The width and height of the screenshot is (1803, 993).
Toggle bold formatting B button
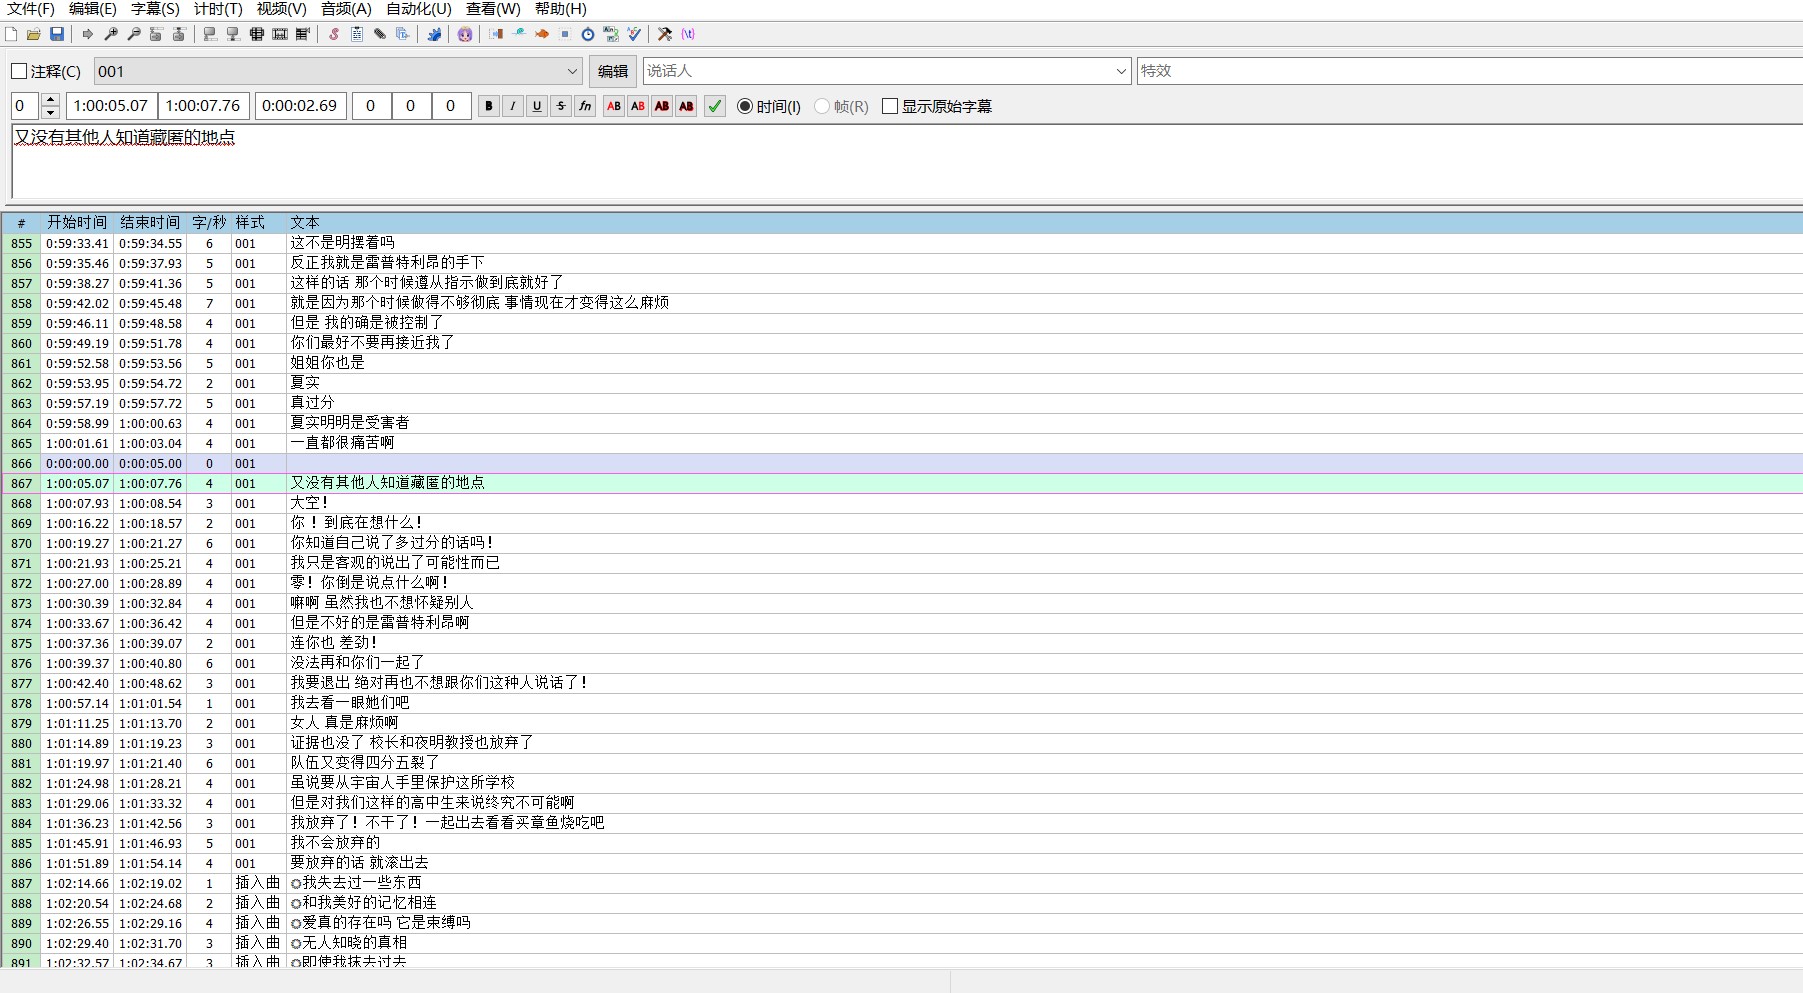tap(489, 106)
